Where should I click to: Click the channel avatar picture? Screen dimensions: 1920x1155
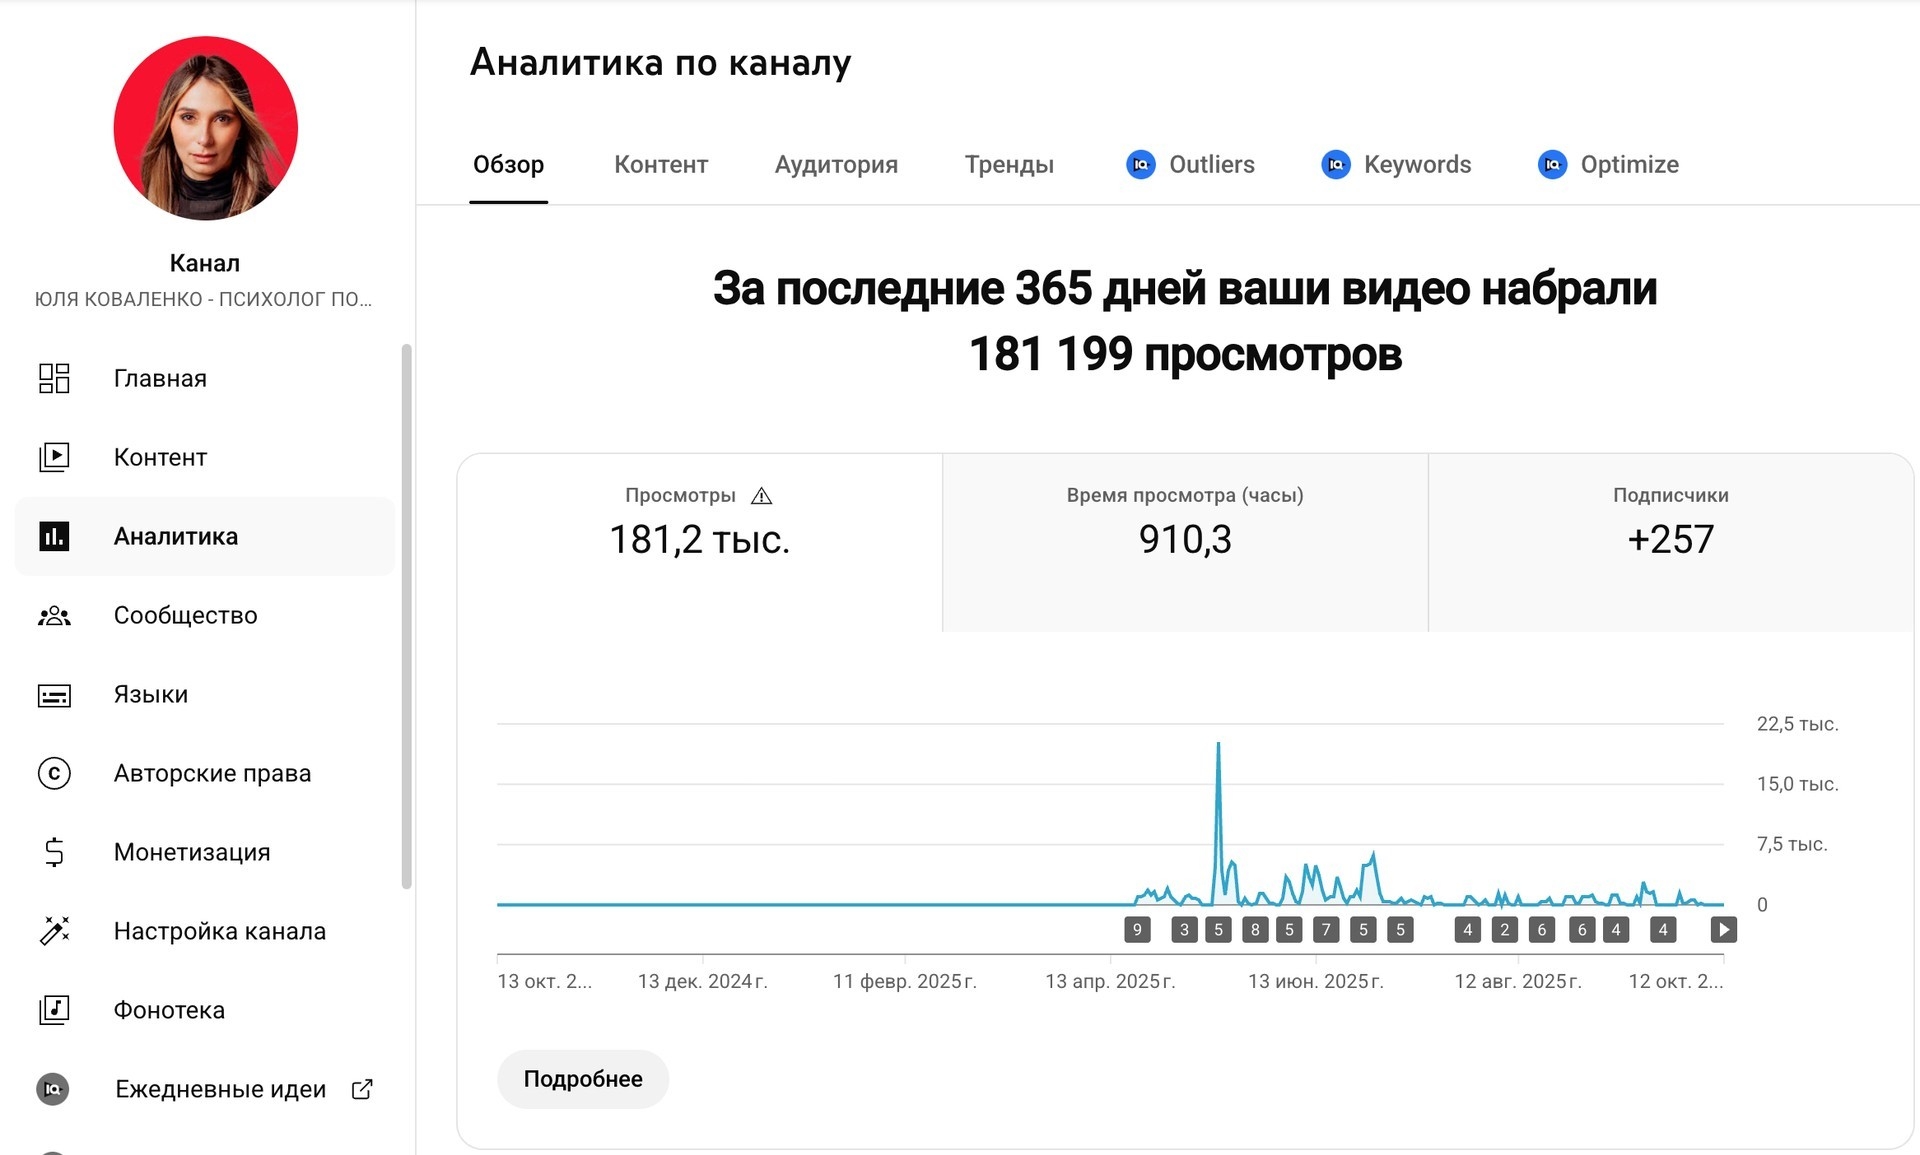click(x=206, y=128)
